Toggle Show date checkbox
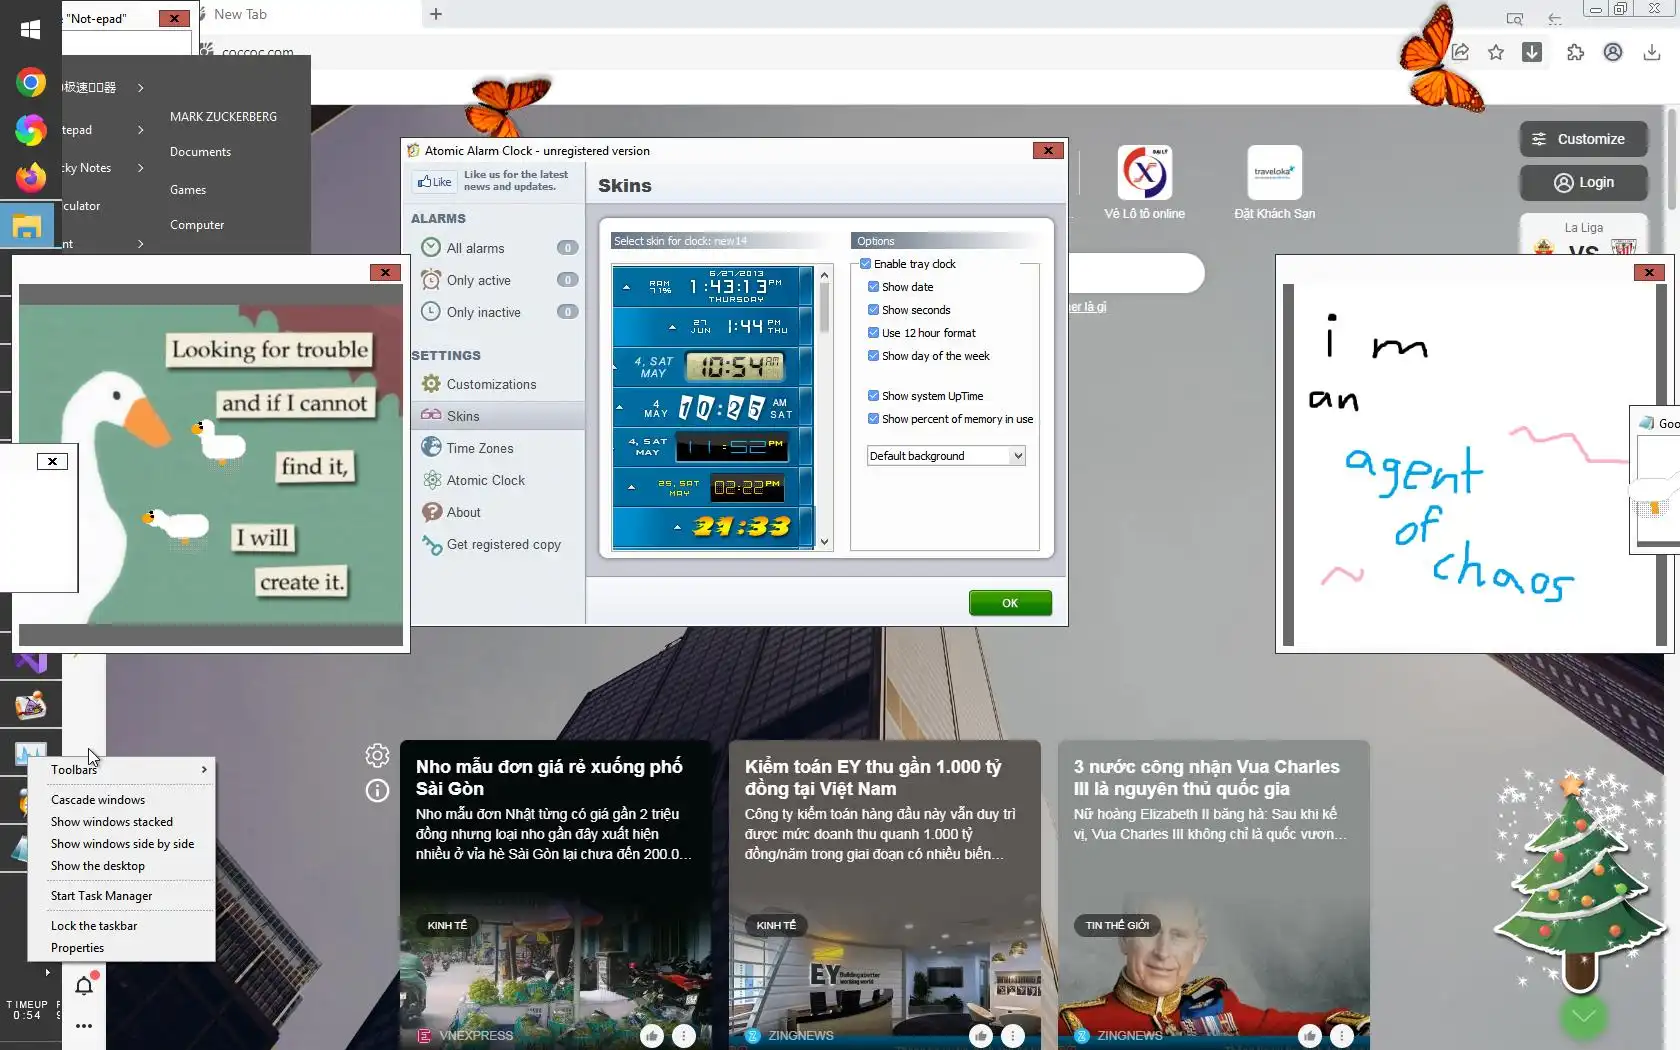This screenshot has width=1680, height=1050. point(874,287)
